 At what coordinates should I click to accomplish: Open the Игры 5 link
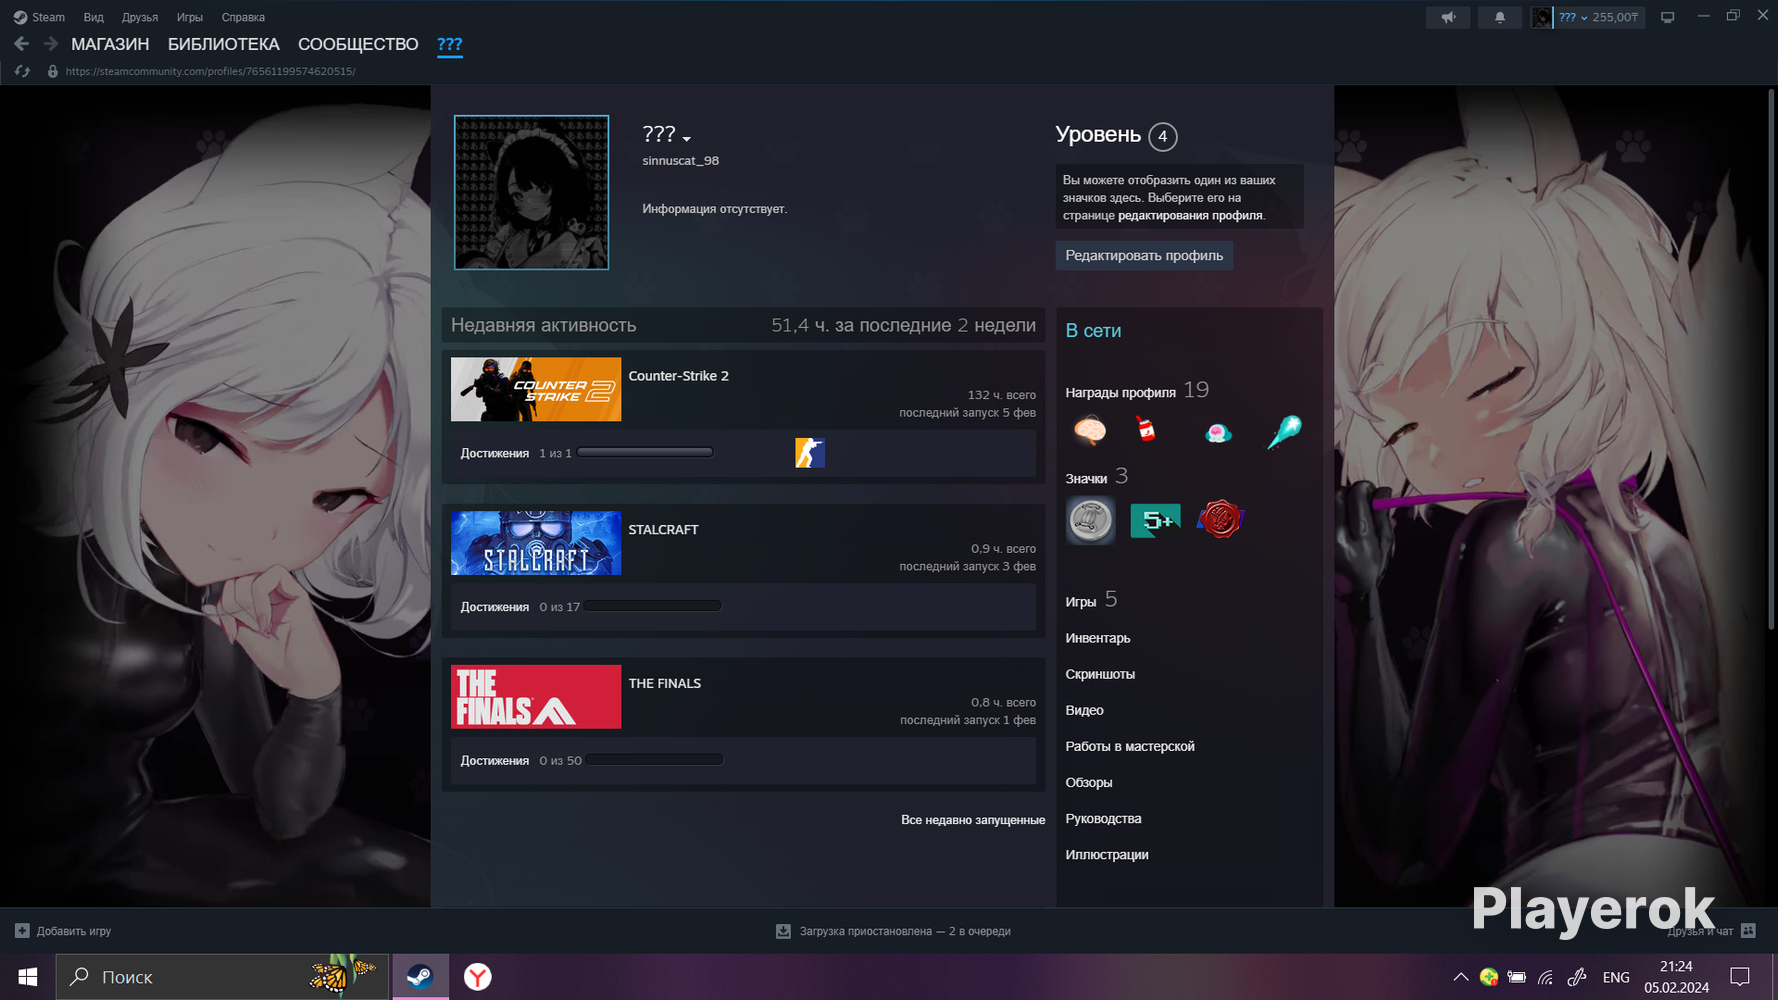click(x=1091, y=600)
